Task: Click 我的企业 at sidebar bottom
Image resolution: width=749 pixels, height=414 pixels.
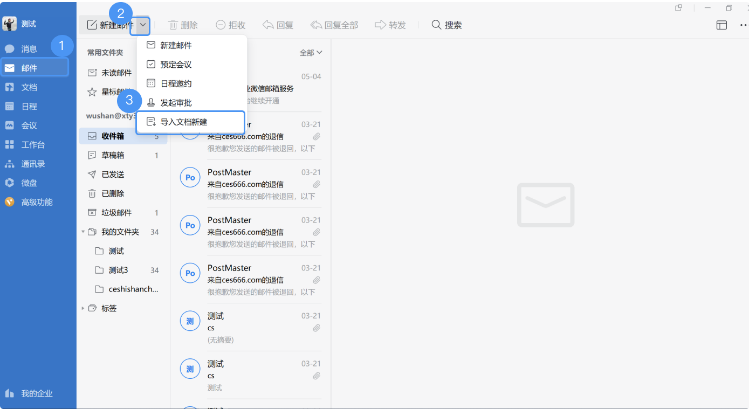Action: tap(34, 393)
